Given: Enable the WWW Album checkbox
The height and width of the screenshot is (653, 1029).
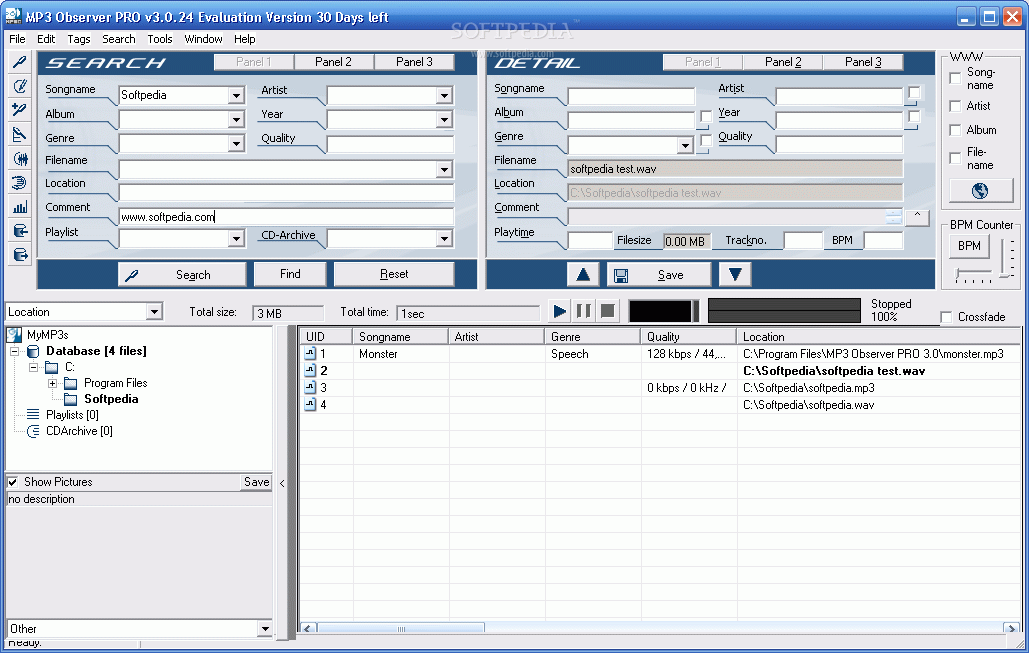Looking at the screenshot, I should [956, 131].
